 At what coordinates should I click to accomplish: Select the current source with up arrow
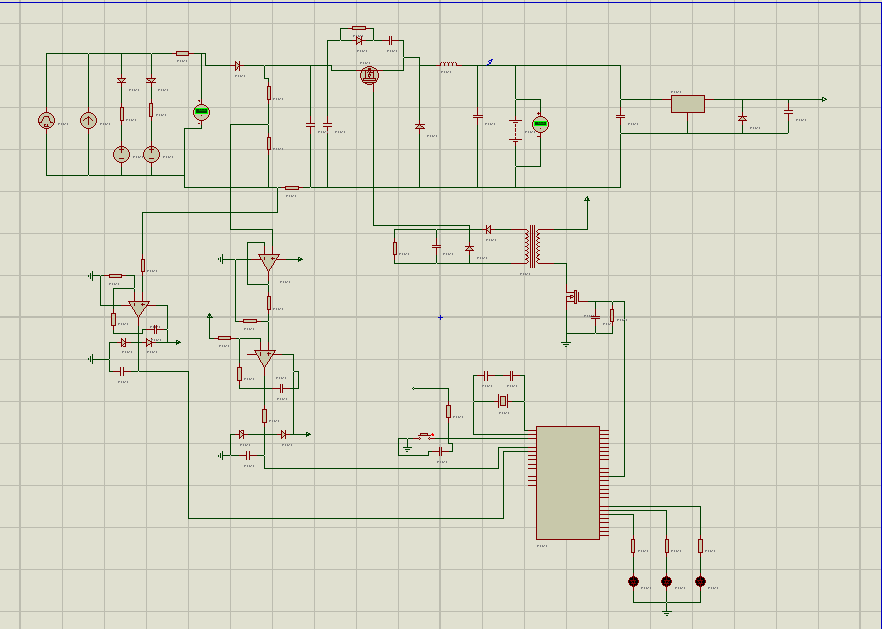pos(88,120)
